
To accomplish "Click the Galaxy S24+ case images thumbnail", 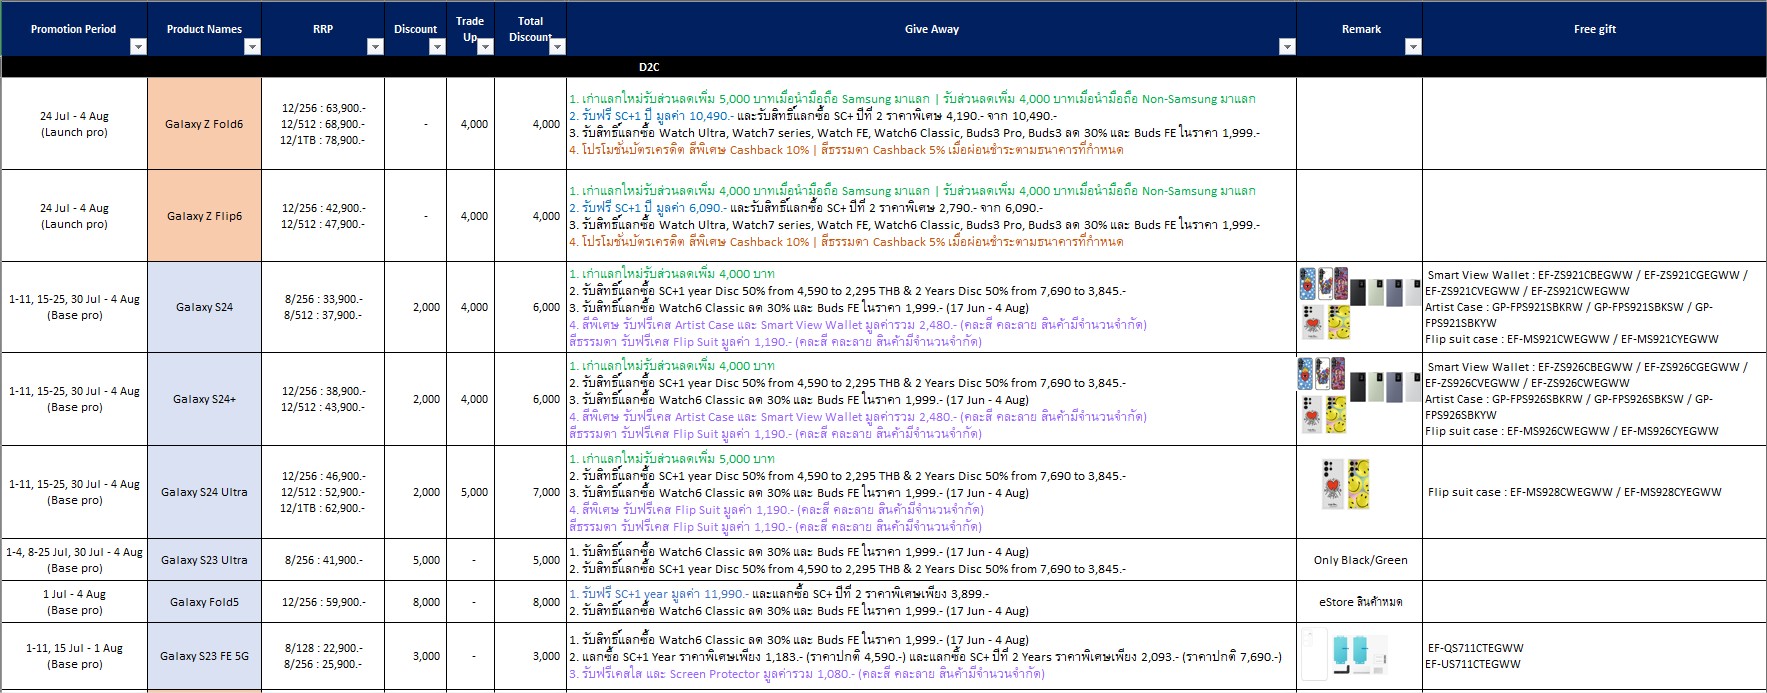I will 1359,396.
